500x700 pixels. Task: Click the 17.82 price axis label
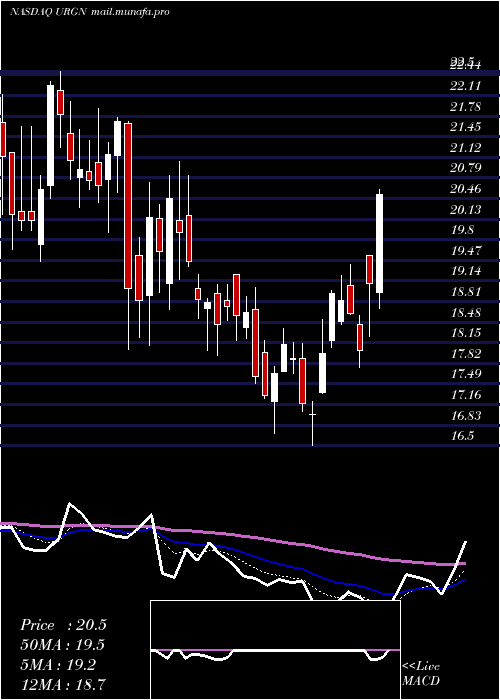pos(466,354)
